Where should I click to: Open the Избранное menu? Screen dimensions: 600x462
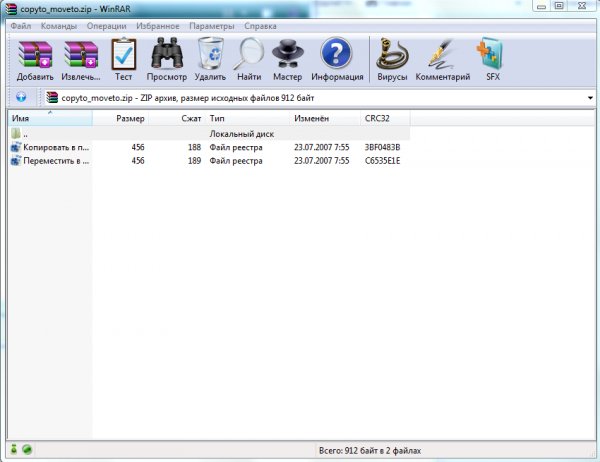tap(158, 26)
